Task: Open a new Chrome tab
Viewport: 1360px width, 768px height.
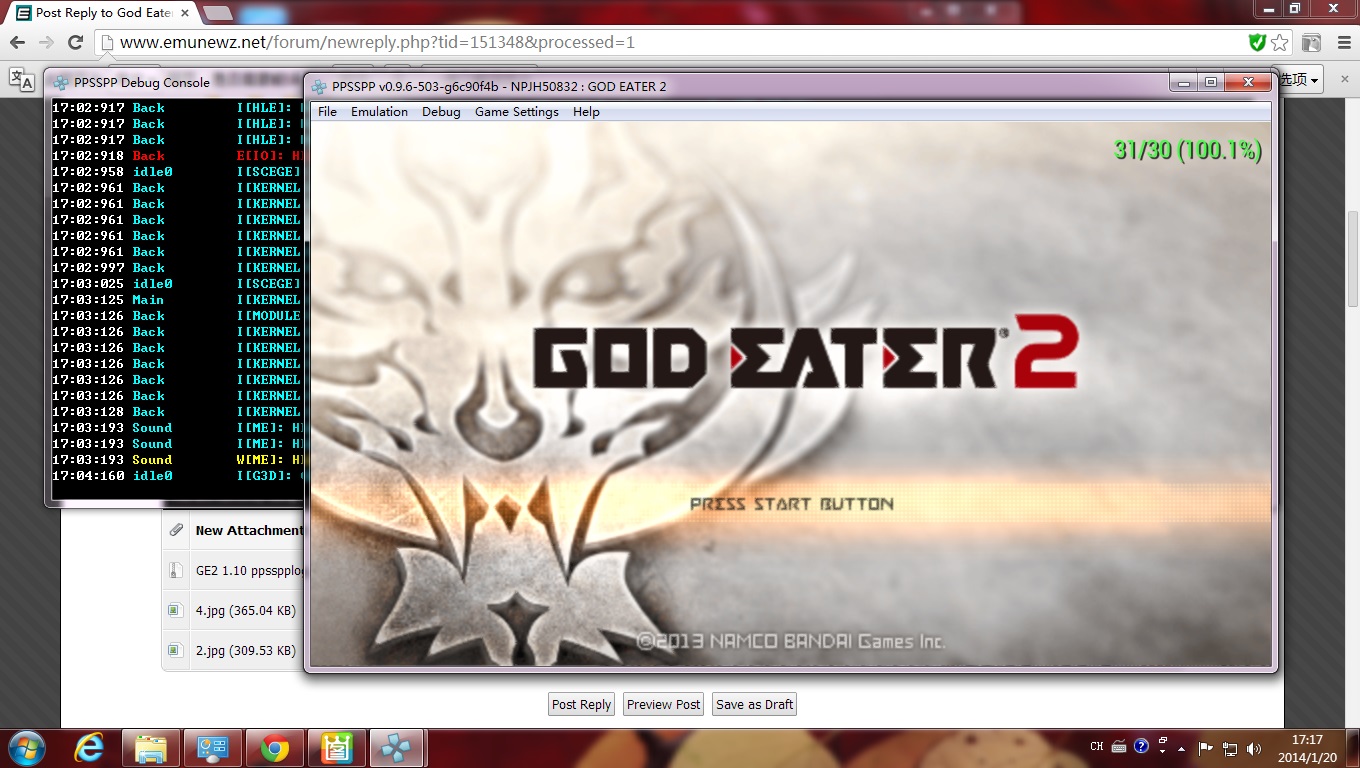Action: pyautogui.click(x=218, y=13)
